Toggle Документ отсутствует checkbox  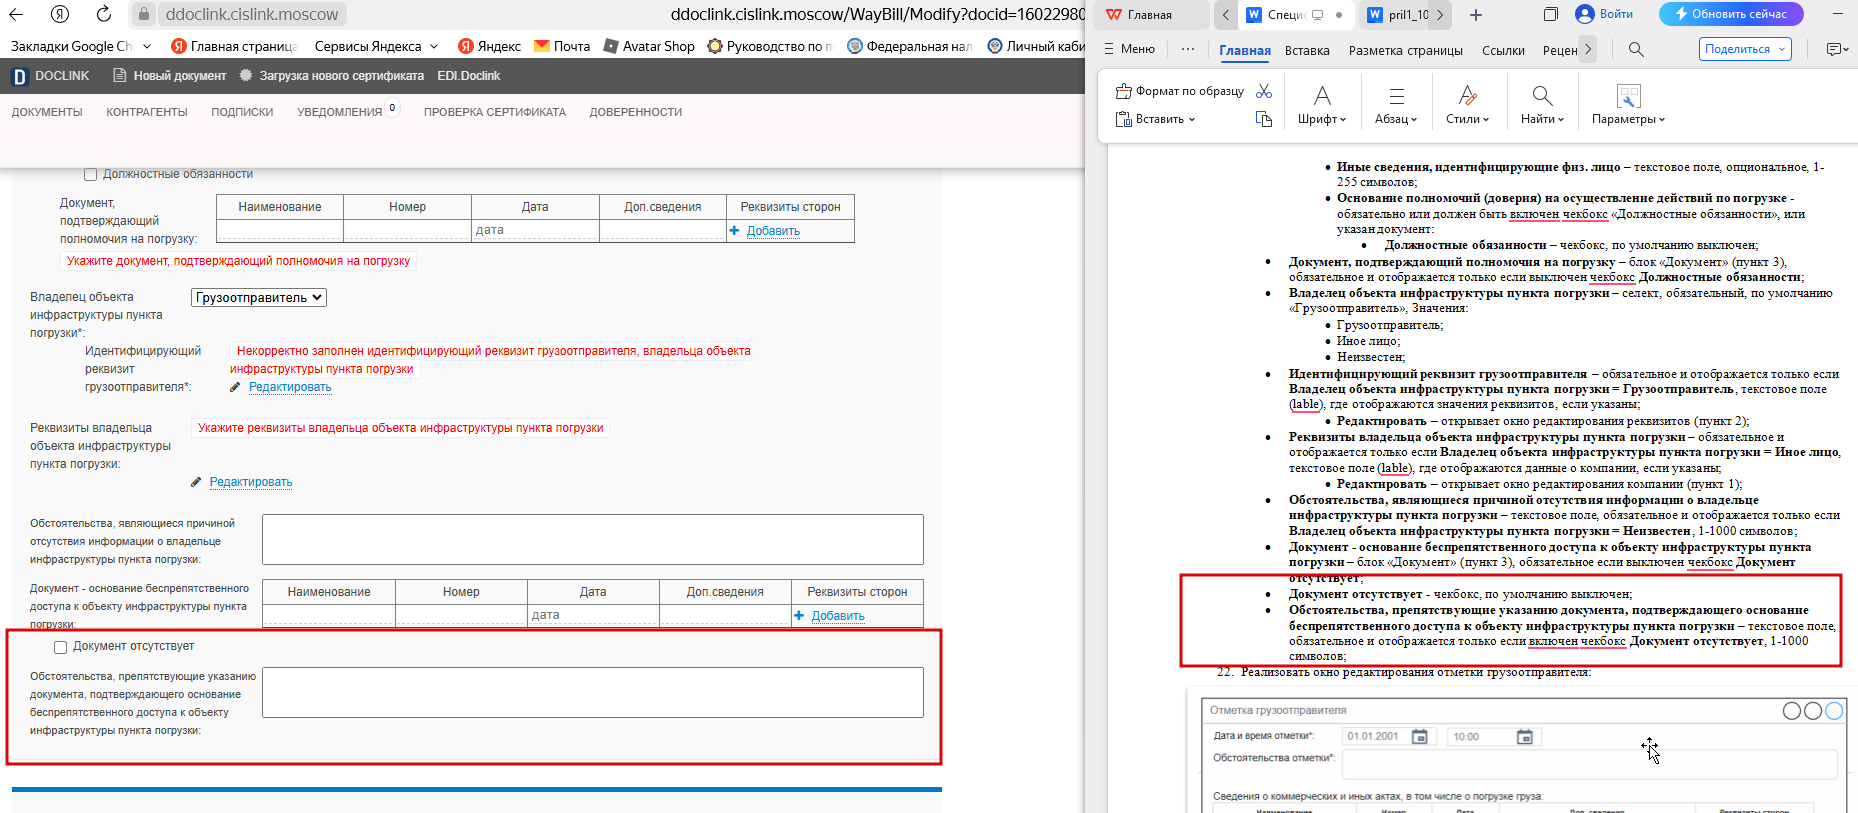60,647
